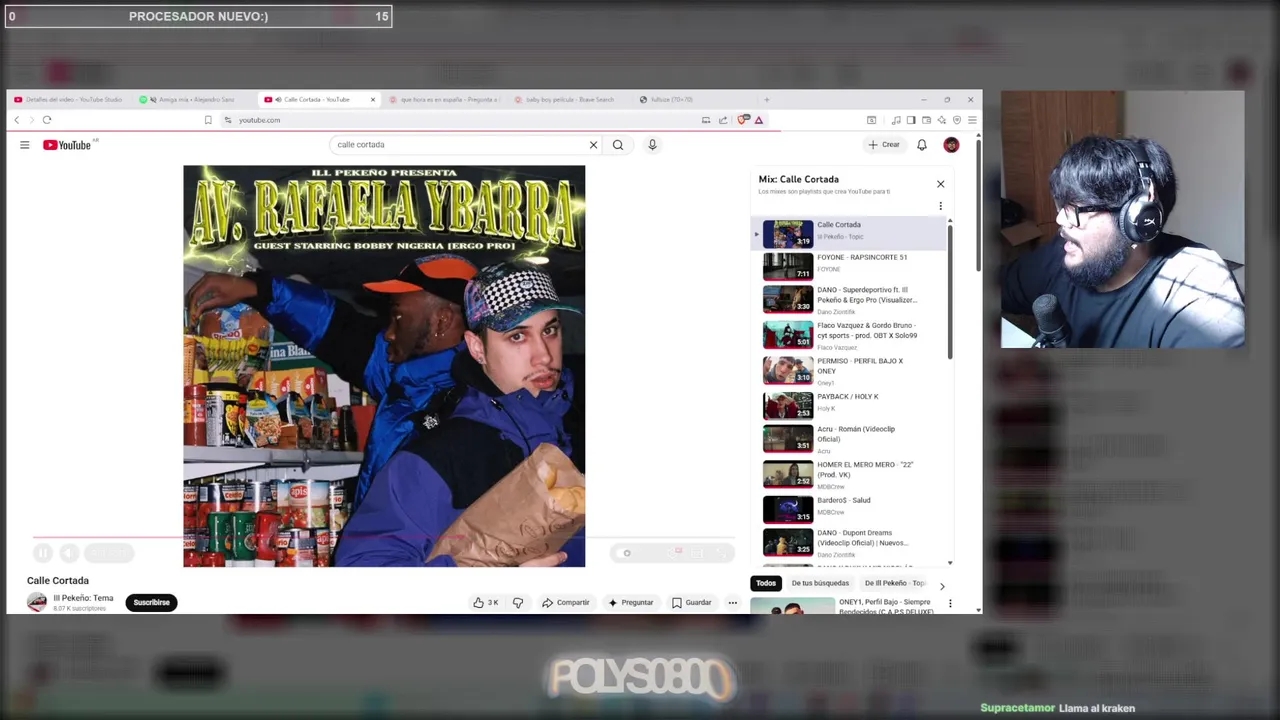1280x720 pixels.
Task: Select the Todos filter chip
Action: coord(766,583)
